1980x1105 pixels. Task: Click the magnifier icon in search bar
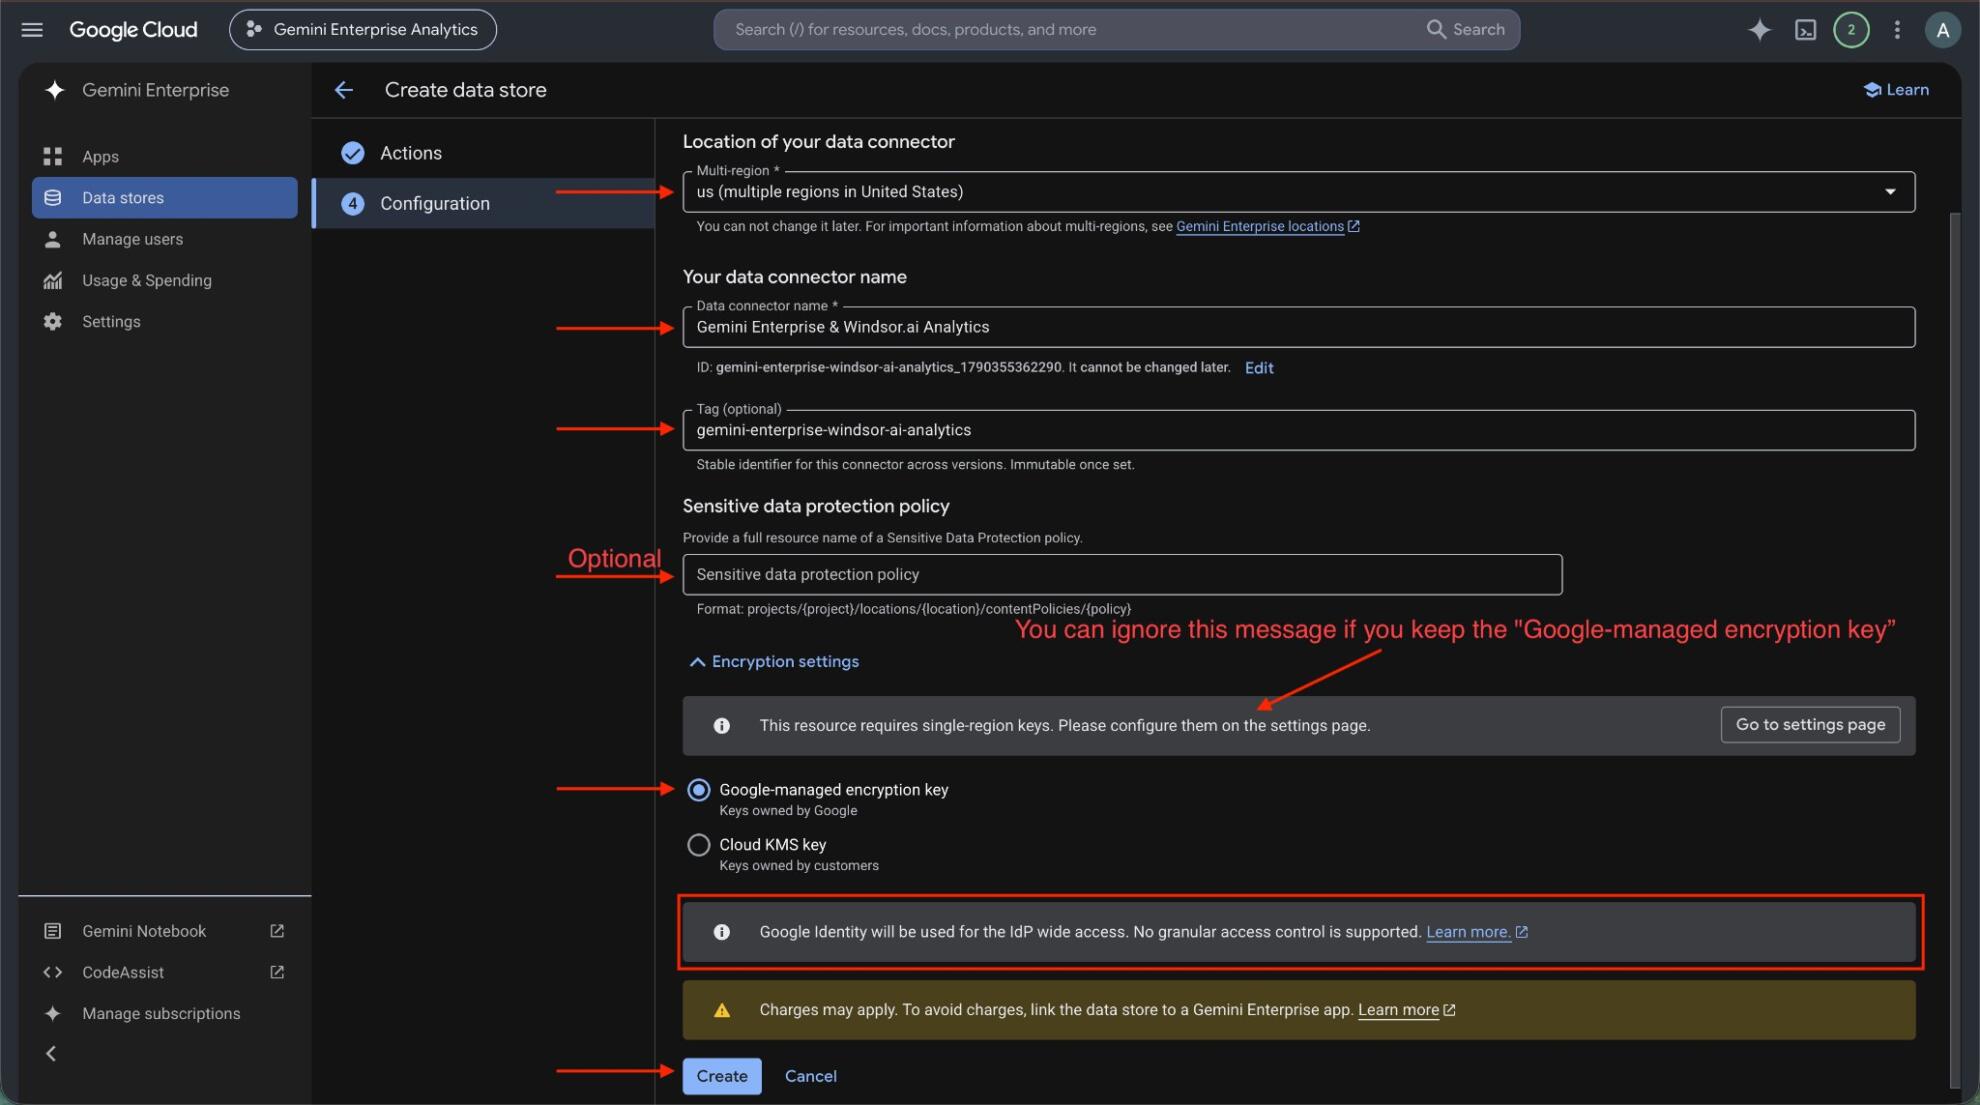point(1436,29)
